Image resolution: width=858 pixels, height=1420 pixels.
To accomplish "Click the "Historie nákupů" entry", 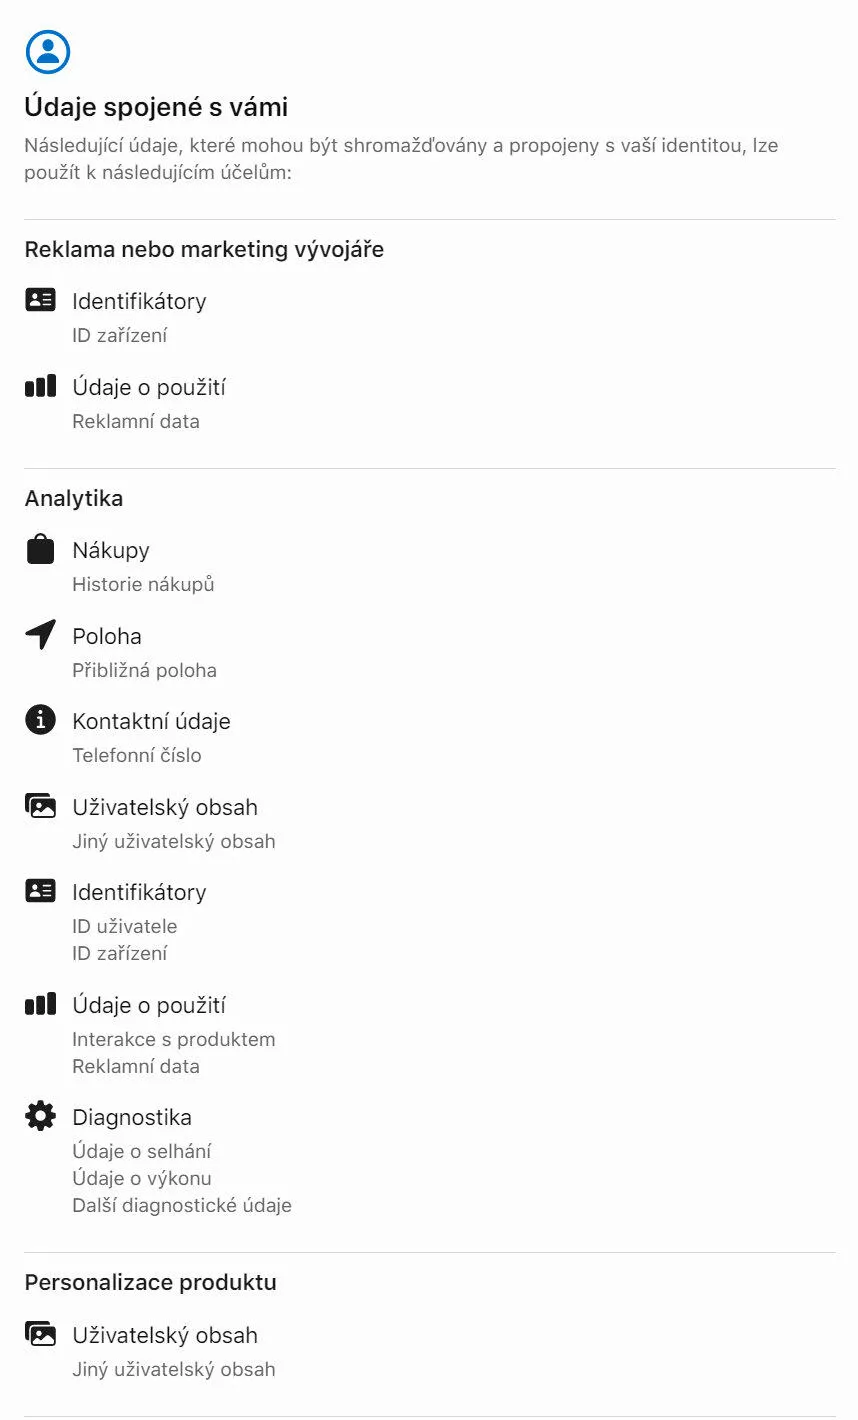I will pos(143,584).
